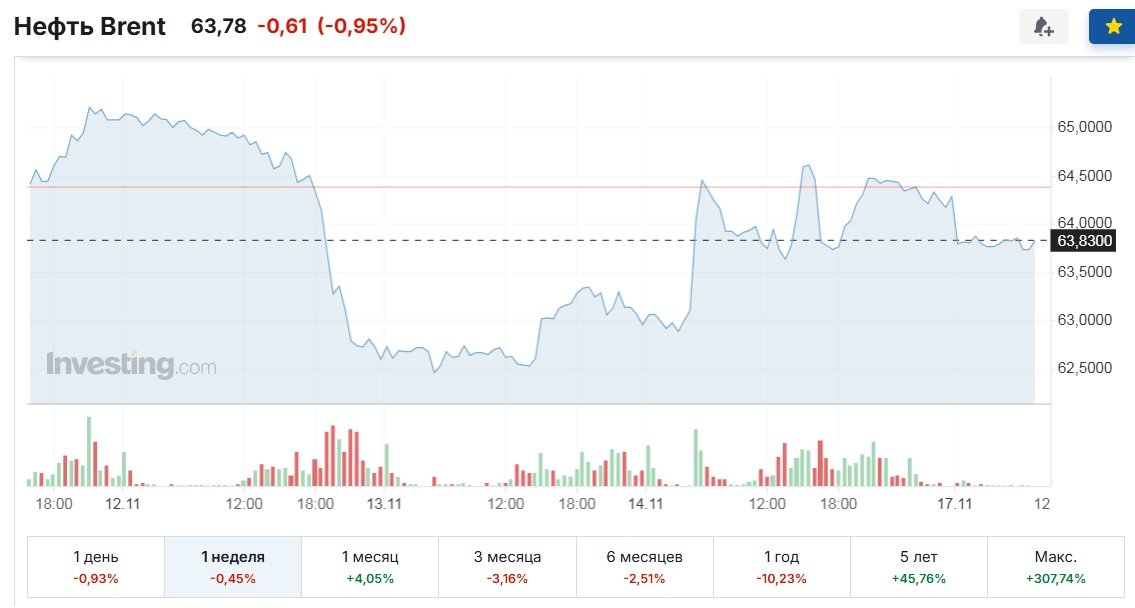The width and height of the screenshot is (1135, 608).
Task: Click the current price 63,78 value
Action: [x=219, y=27]
